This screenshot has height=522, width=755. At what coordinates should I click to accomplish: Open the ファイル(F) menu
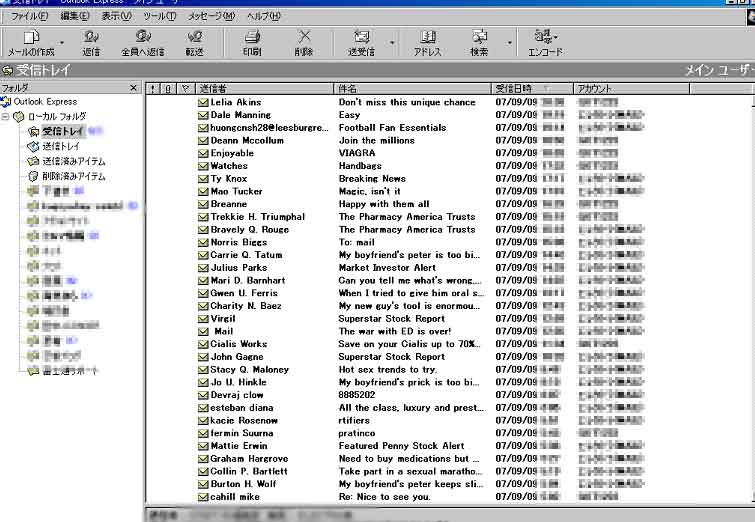point(29,16)
